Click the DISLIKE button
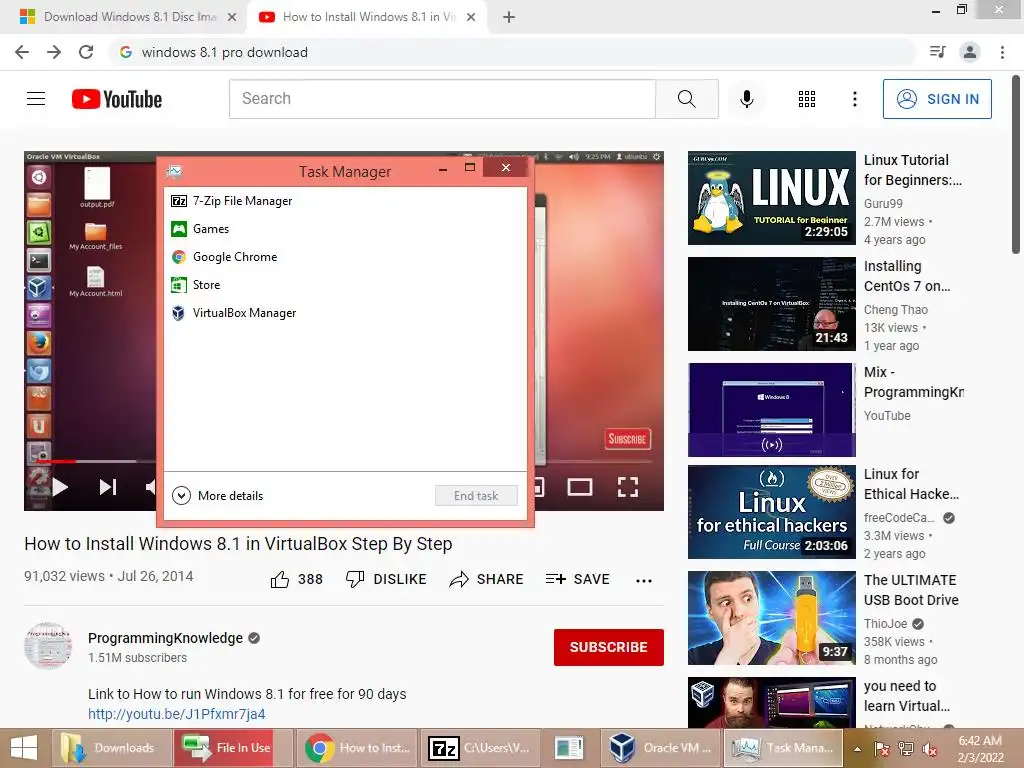Screen dimensions: 1024x768 click(386, 579)
